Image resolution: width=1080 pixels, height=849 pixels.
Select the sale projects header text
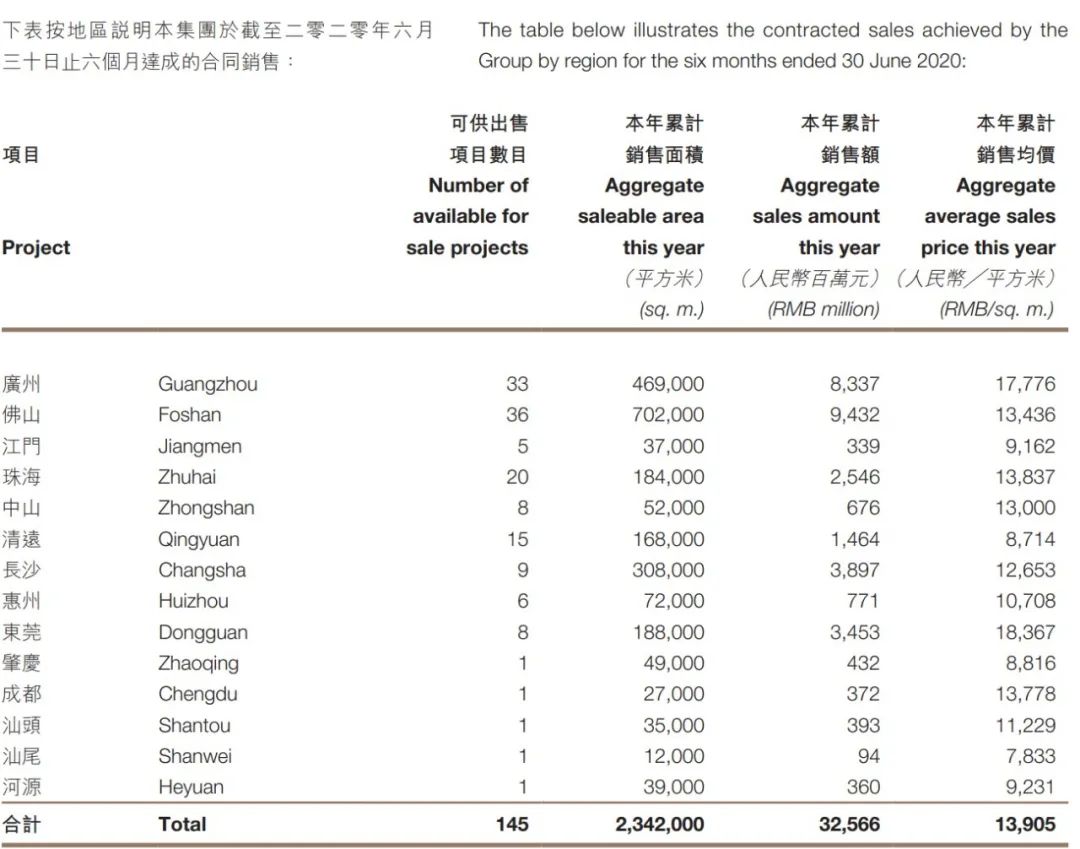467,248
